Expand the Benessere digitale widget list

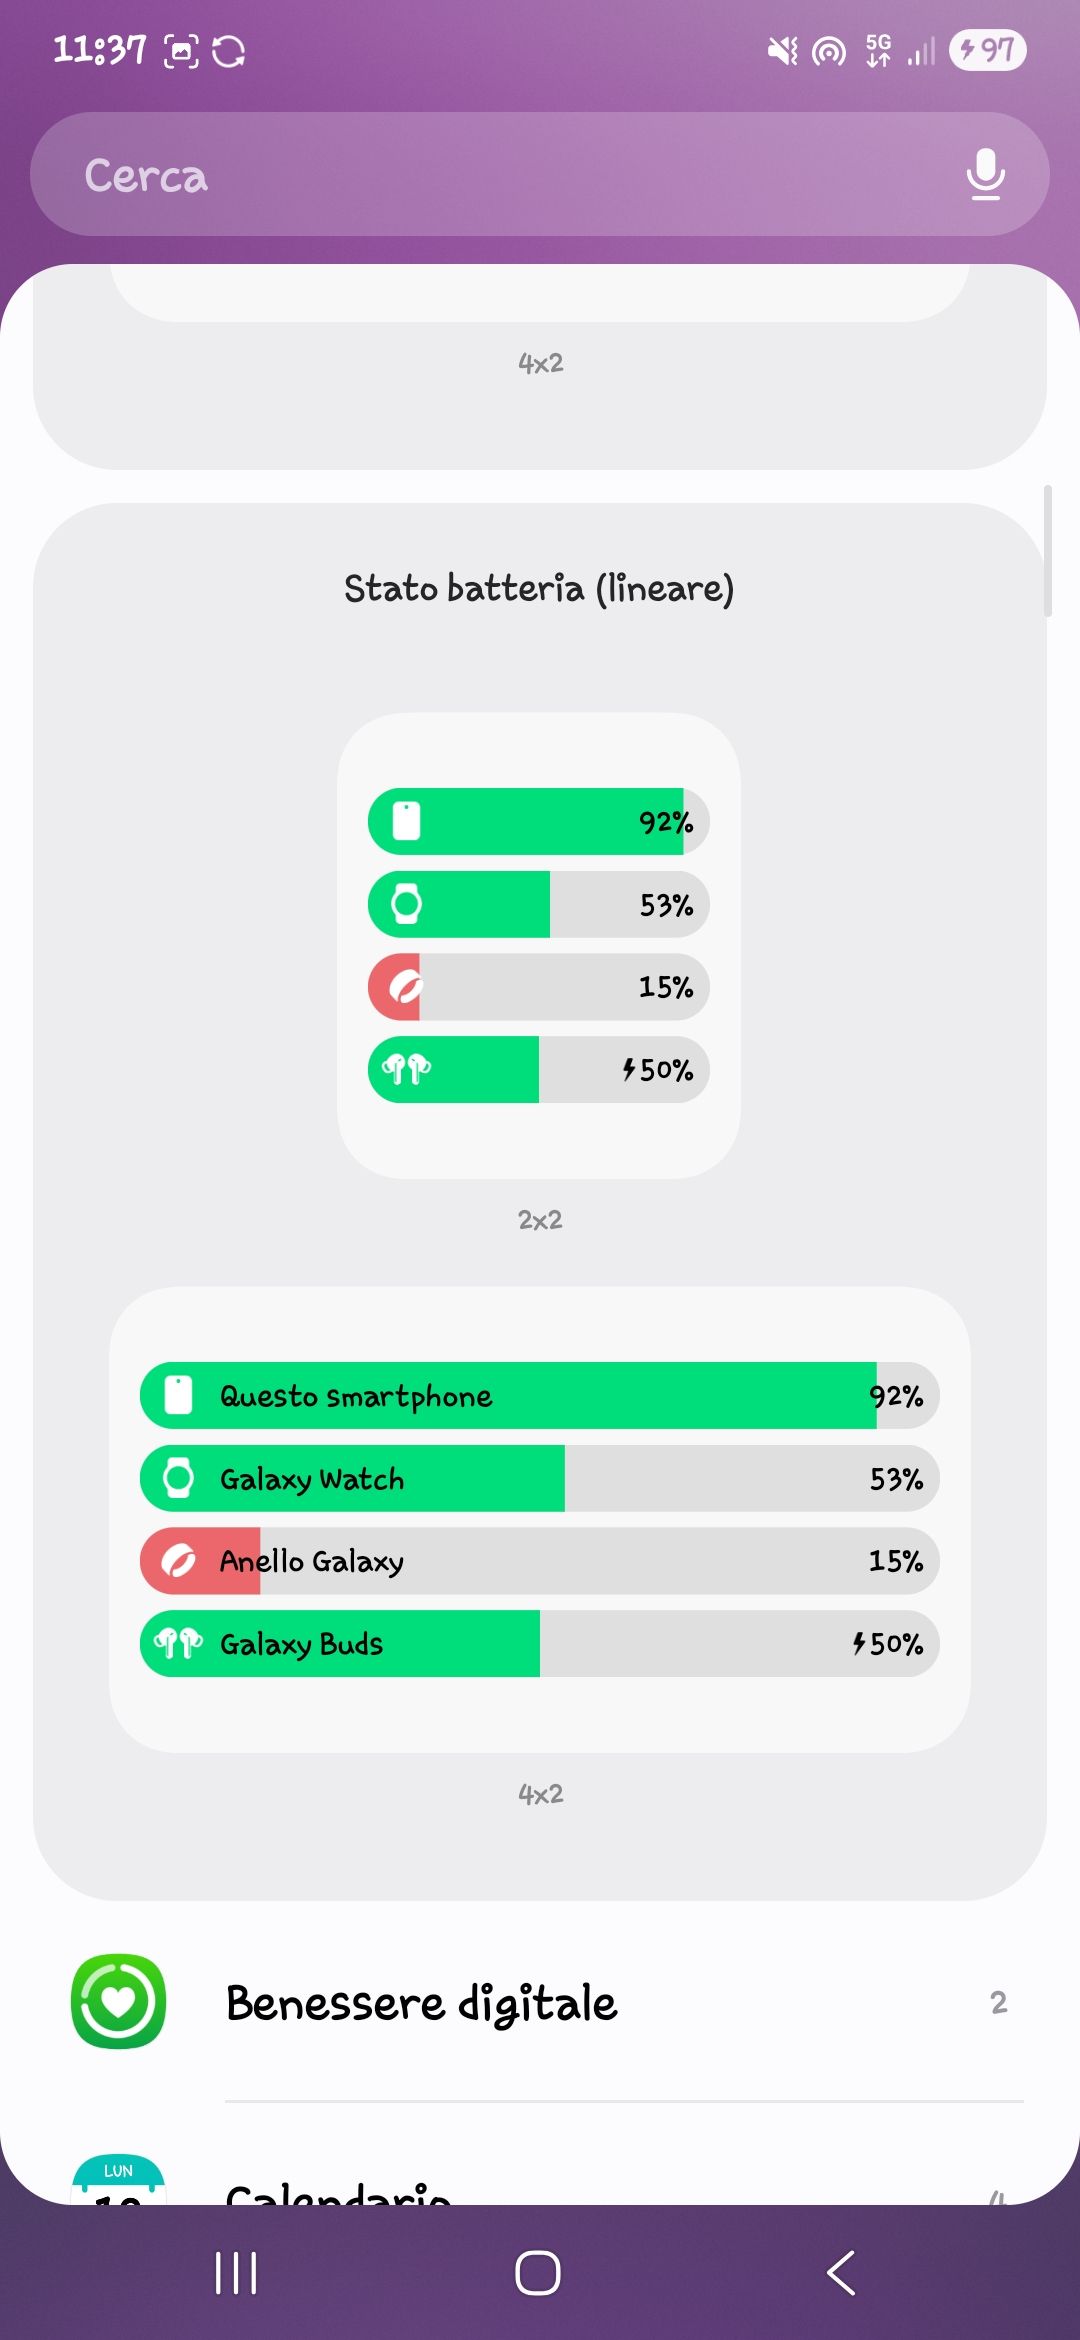point(998,2002)
